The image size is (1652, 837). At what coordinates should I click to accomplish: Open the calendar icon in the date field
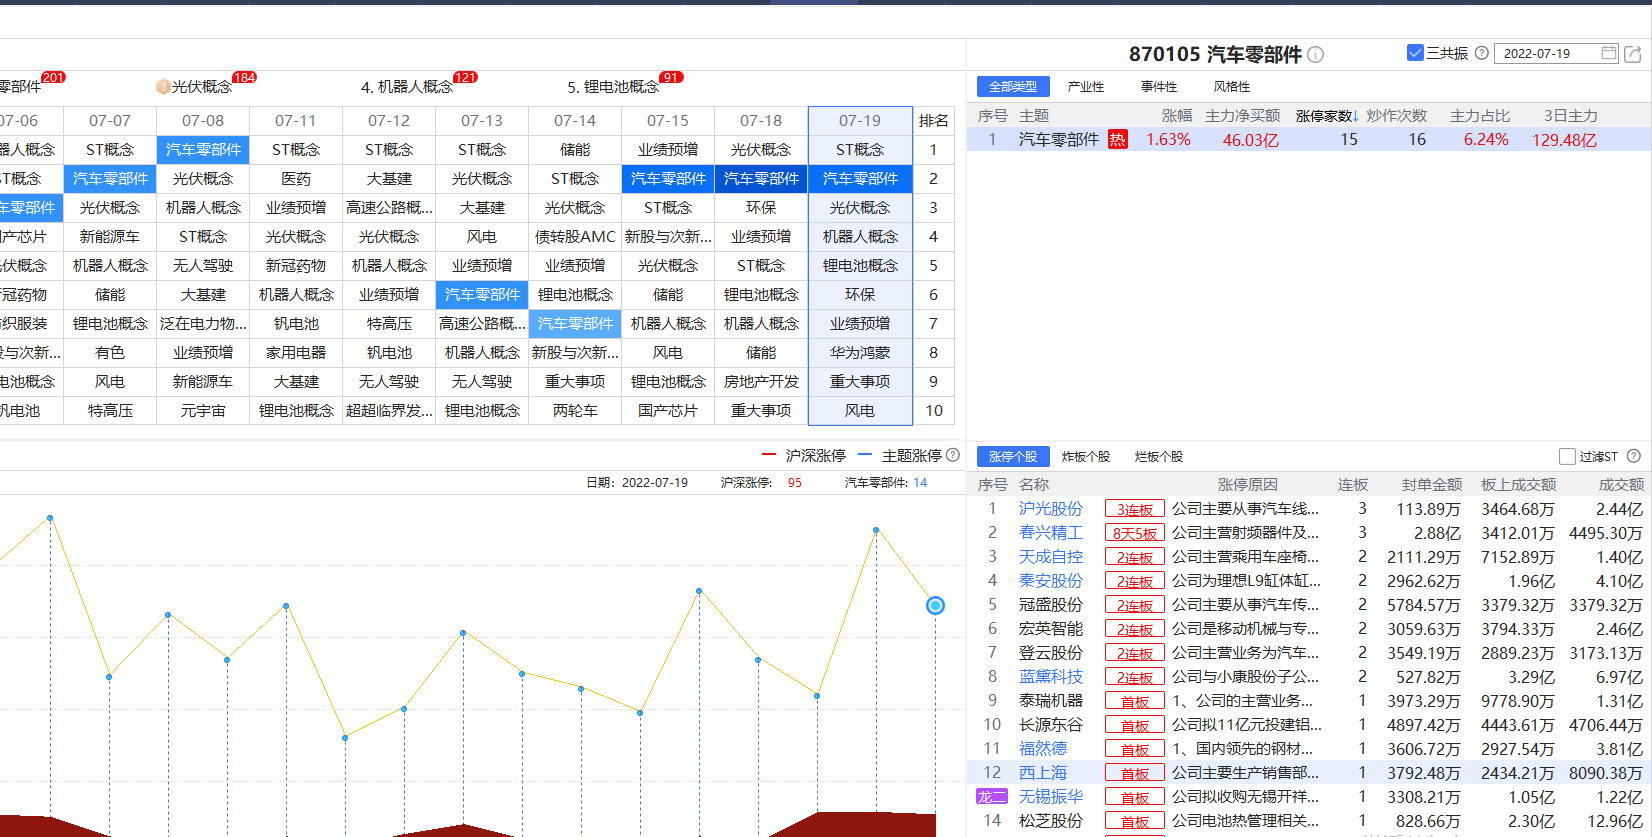1609,53
